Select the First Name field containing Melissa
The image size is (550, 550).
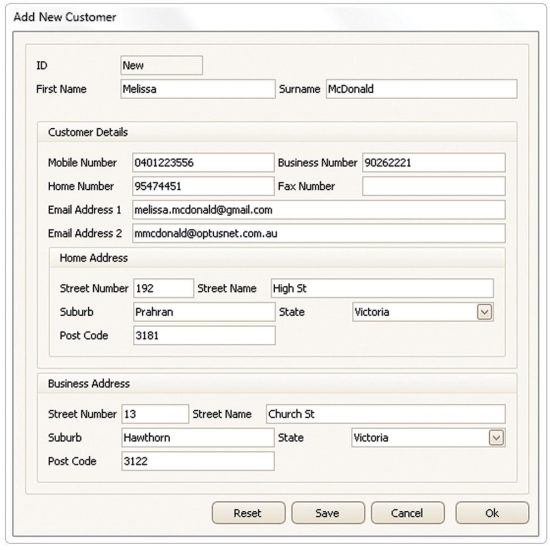(x=198, y=89)
